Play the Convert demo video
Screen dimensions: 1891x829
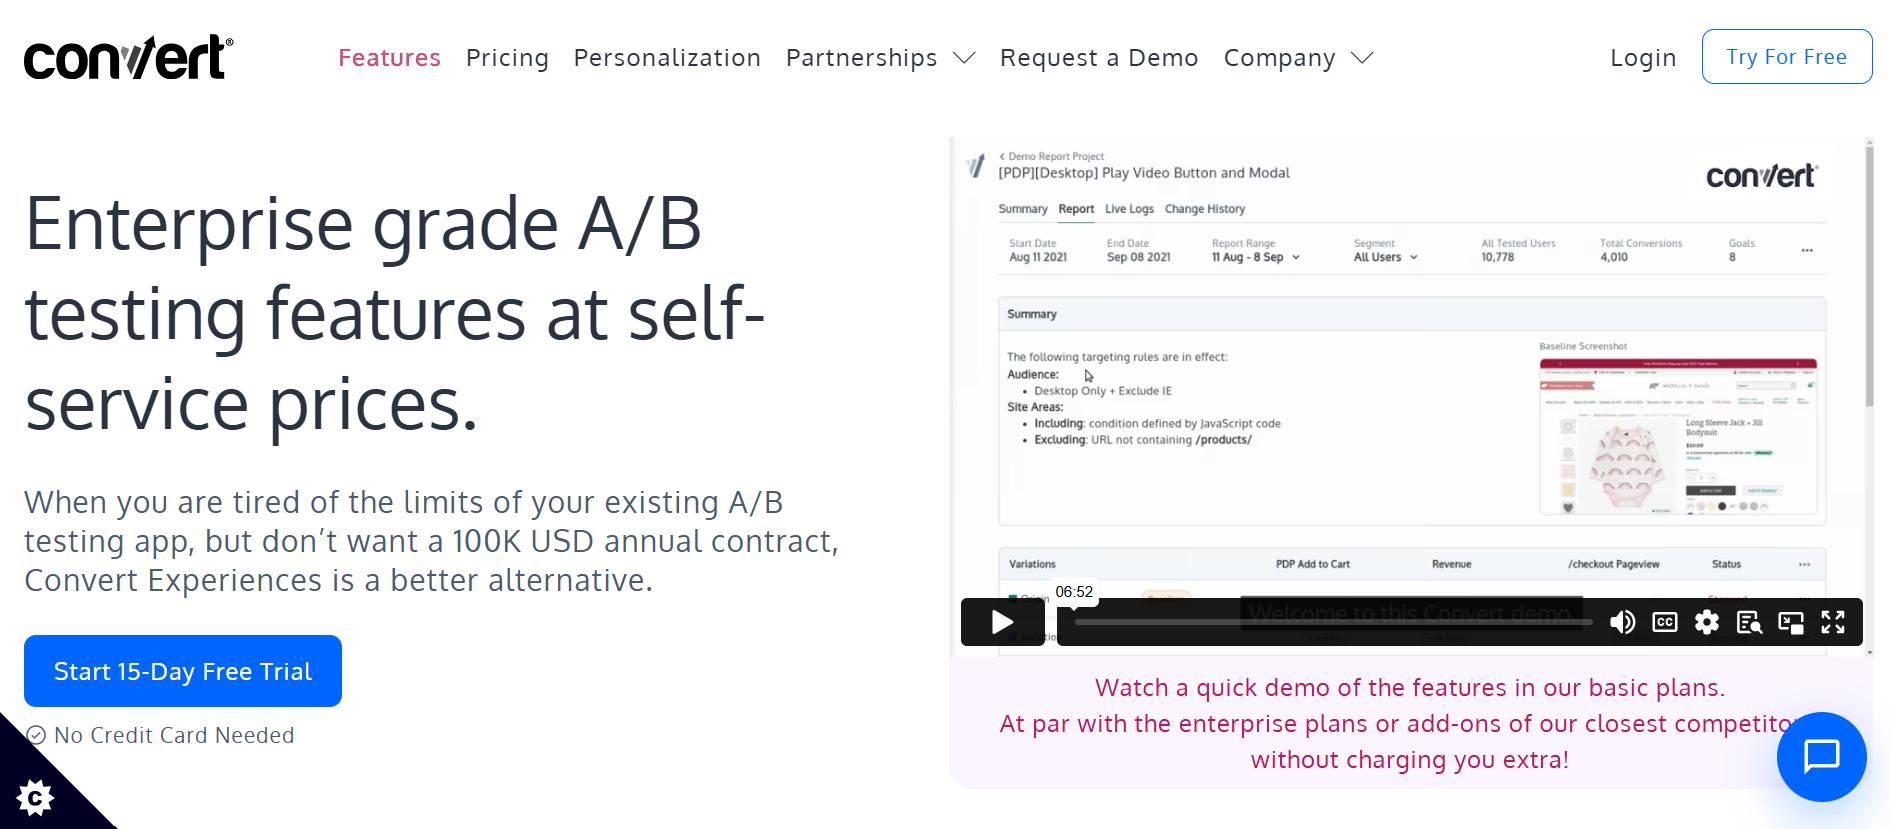coord(1002,622)
